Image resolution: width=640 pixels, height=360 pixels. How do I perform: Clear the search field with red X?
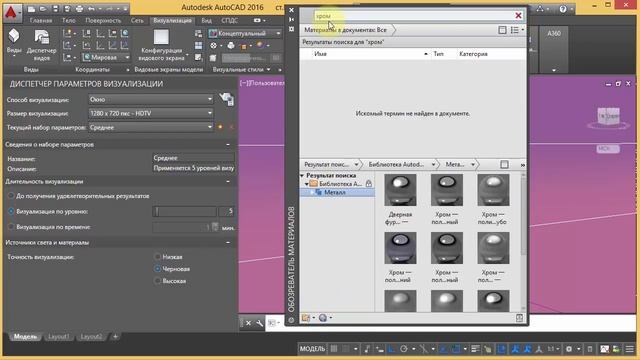point(518,16)
